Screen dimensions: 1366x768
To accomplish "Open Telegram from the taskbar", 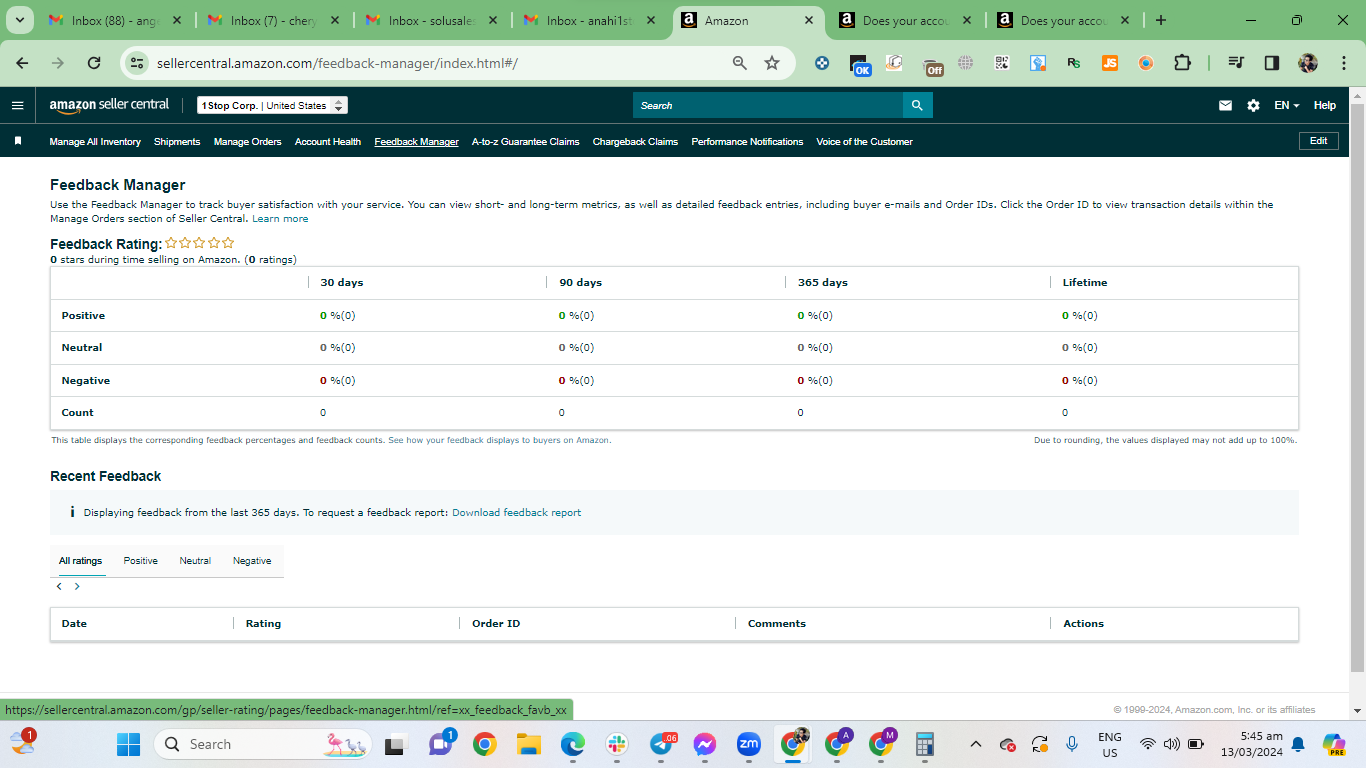I will pos(662,744).
